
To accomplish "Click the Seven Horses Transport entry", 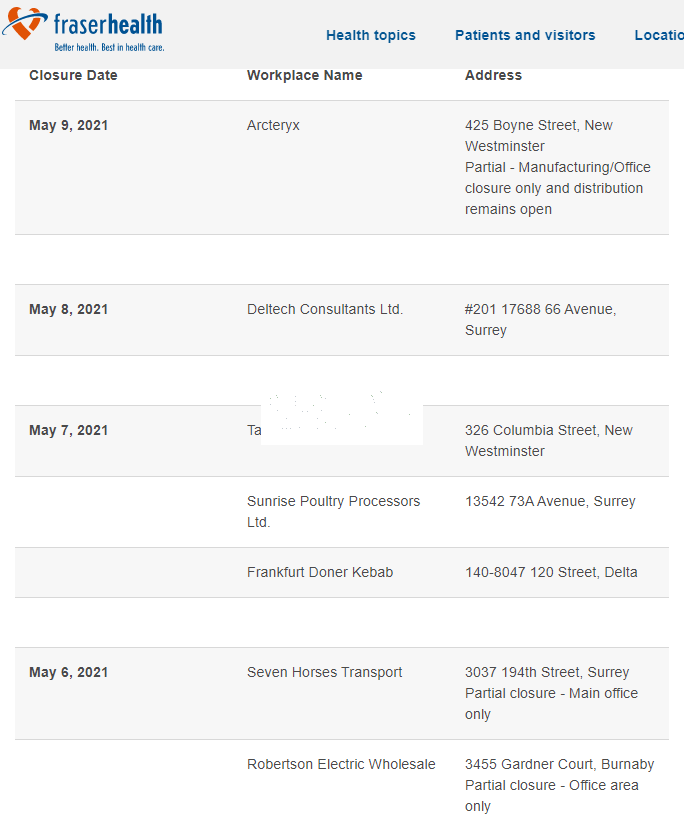I will (324, 672).
